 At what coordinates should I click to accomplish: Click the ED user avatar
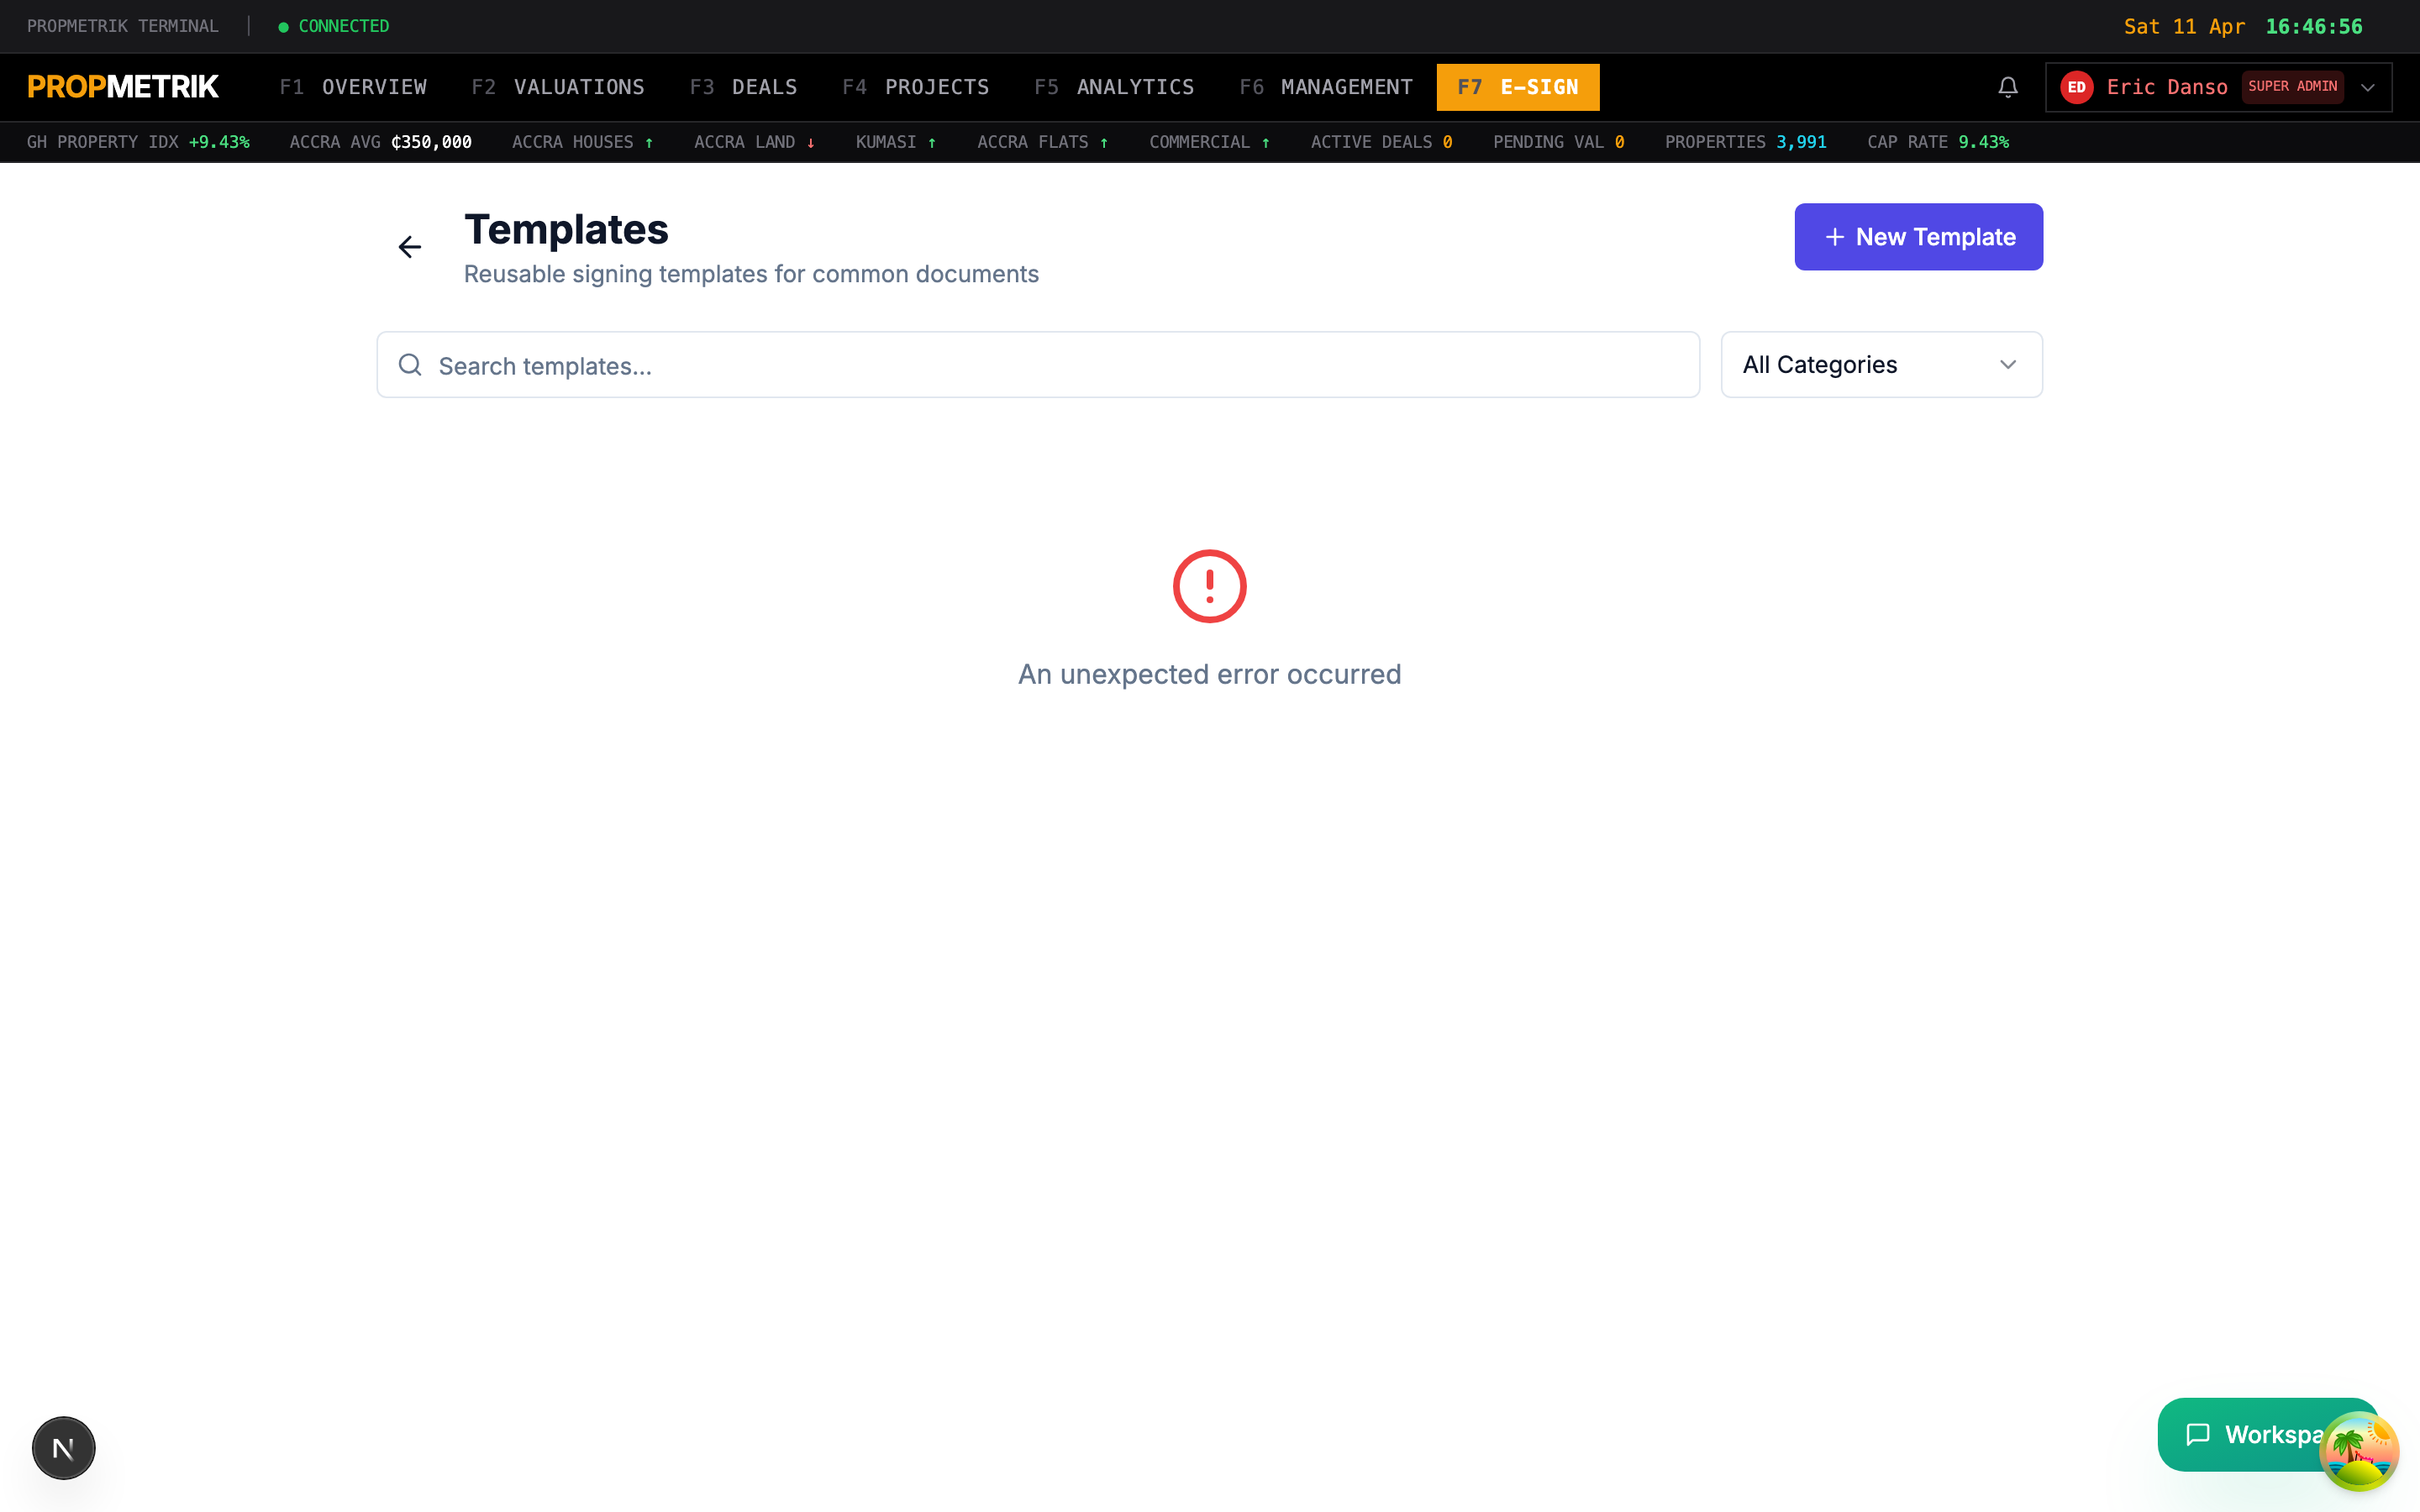(2077, 87)
